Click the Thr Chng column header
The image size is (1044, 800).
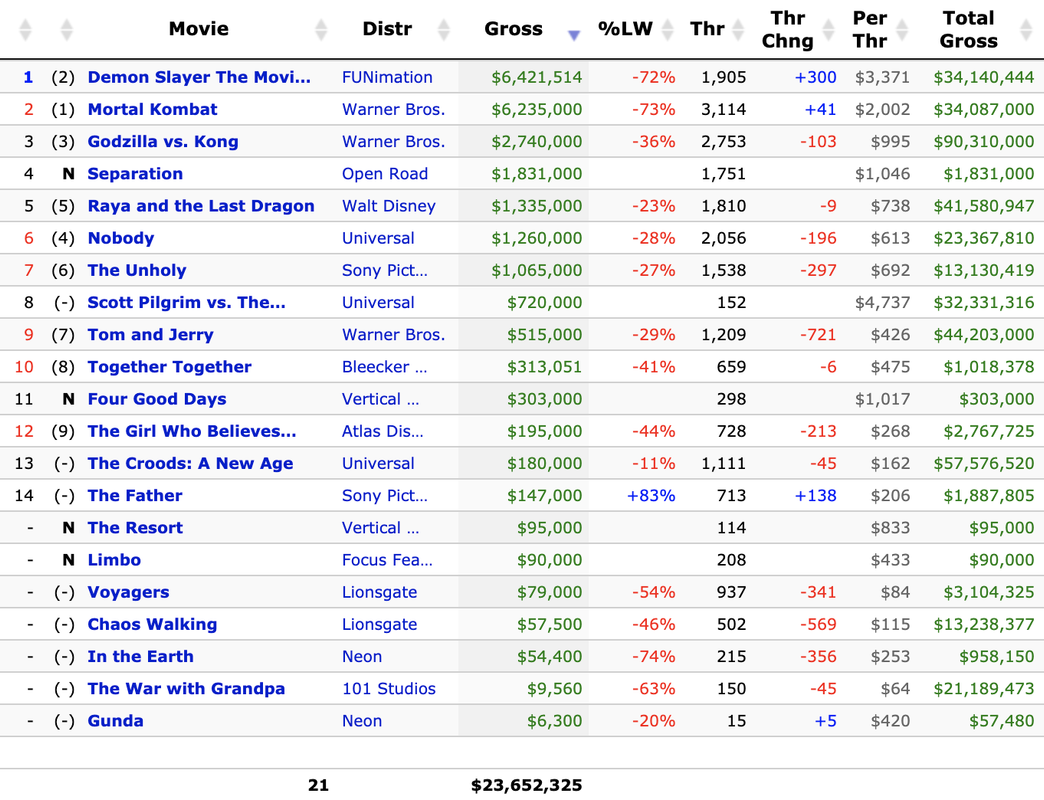pos(788,29)
